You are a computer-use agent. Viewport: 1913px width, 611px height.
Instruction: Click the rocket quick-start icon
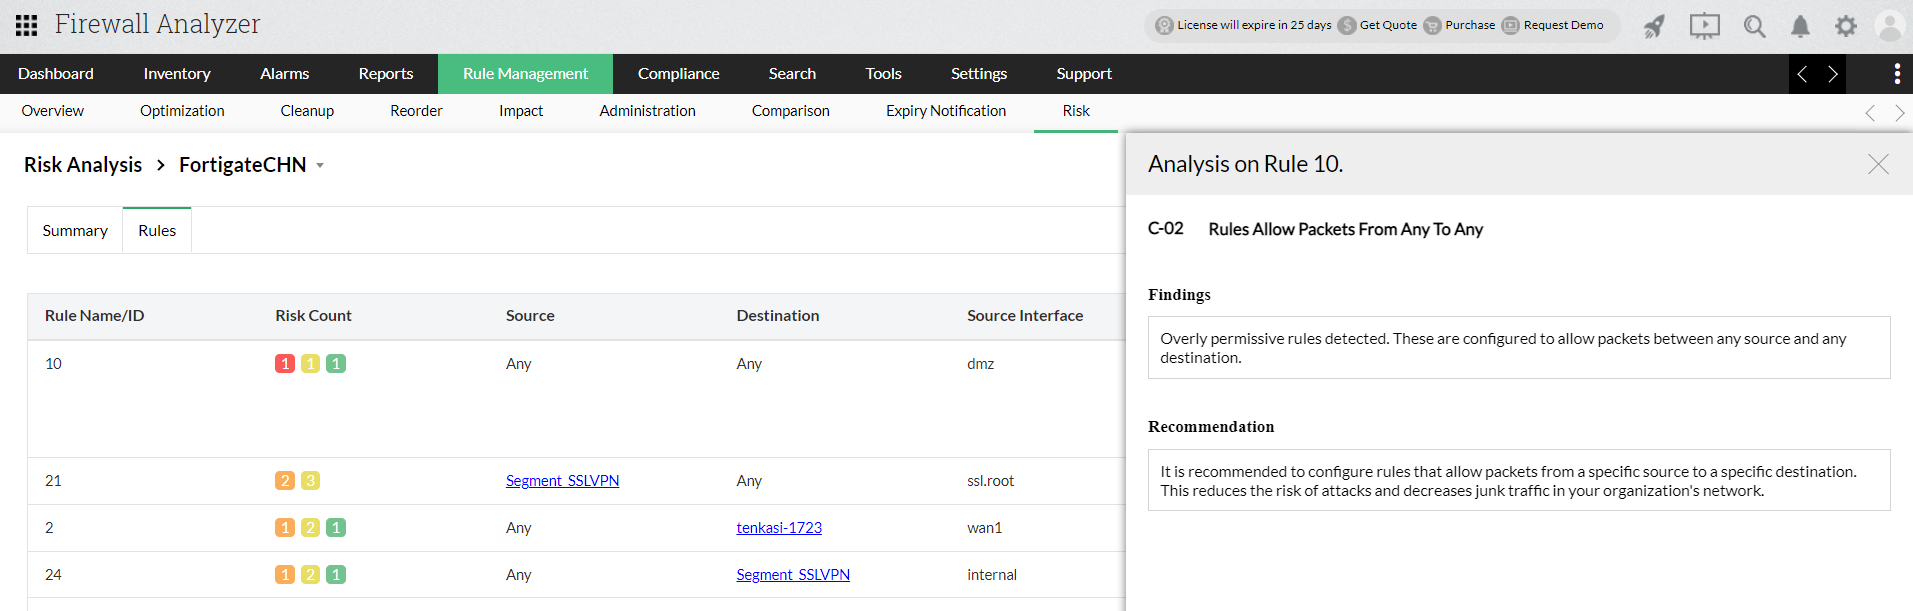tap(1655, 26)
